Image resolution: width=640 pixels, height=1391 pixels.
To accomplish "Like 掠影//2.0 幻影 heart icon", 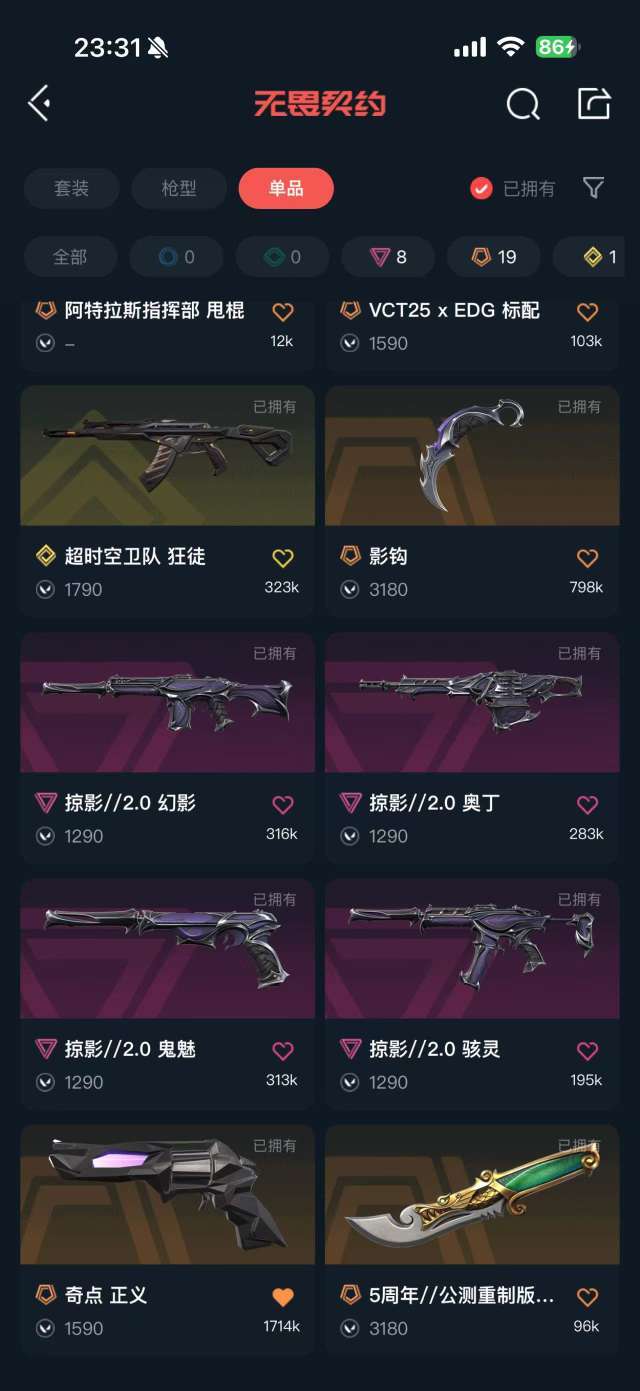I will pos(283,804).
